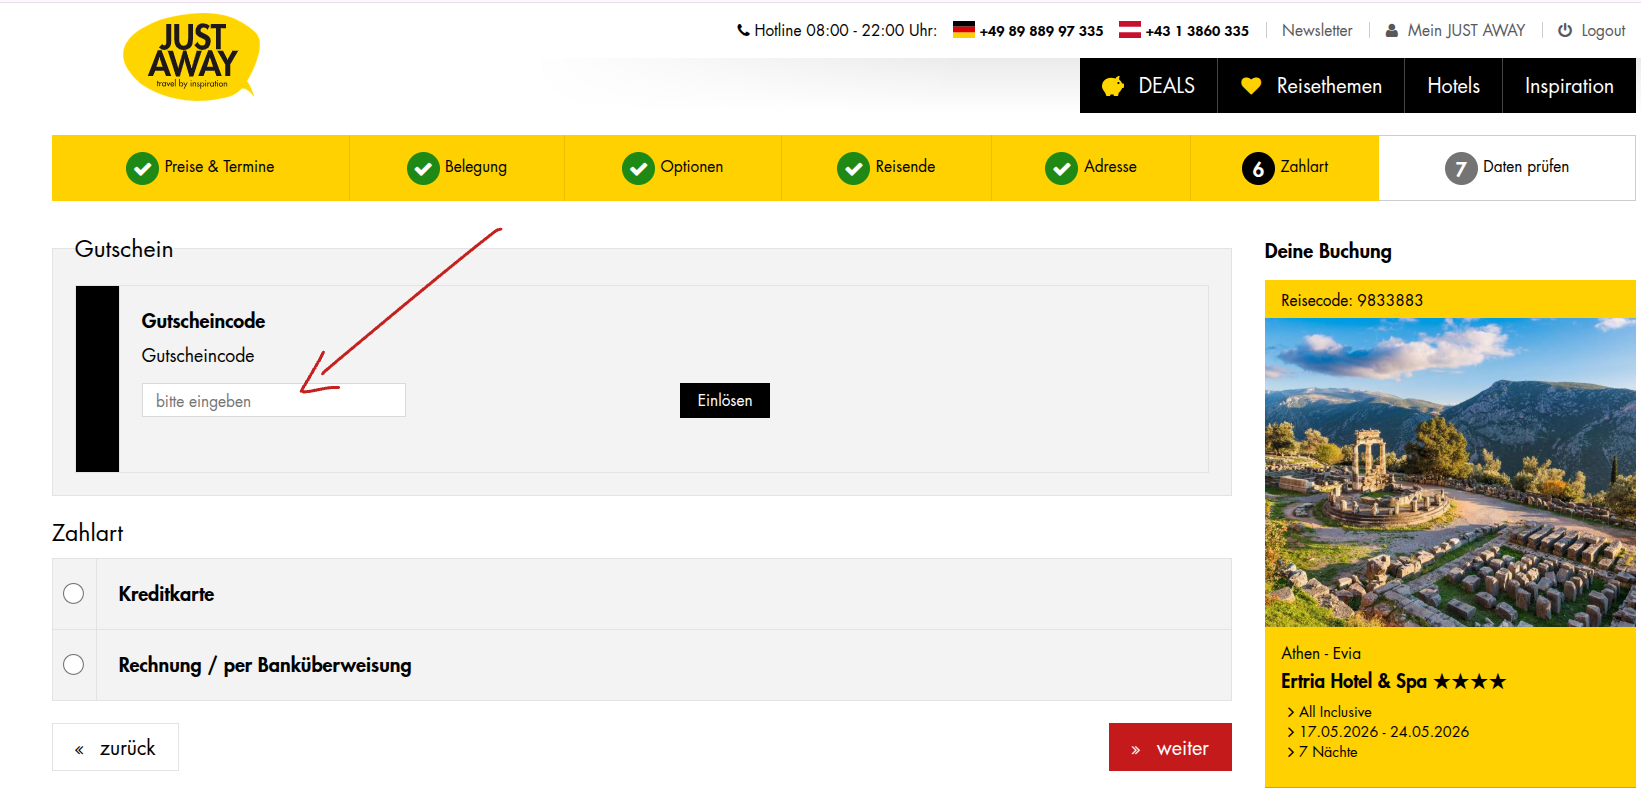Open the Inspiration menu
The width and height of the screenshot is (1641, 788).
1569,86
